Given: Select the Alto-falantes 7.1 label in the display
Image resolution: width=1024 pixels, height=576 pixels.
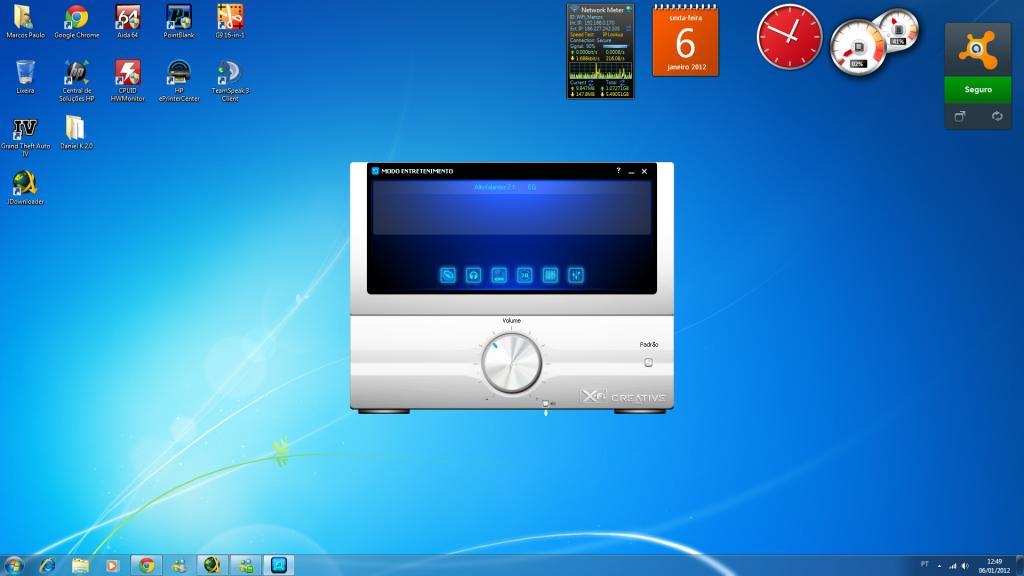Looking at the screenshot, I should (x=494, y=187).
